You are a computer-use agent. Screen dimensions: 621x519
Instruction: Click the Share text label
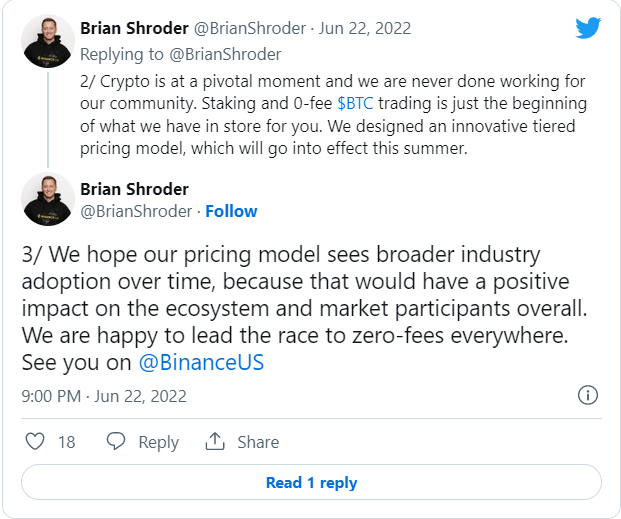(x=258, y=442)
